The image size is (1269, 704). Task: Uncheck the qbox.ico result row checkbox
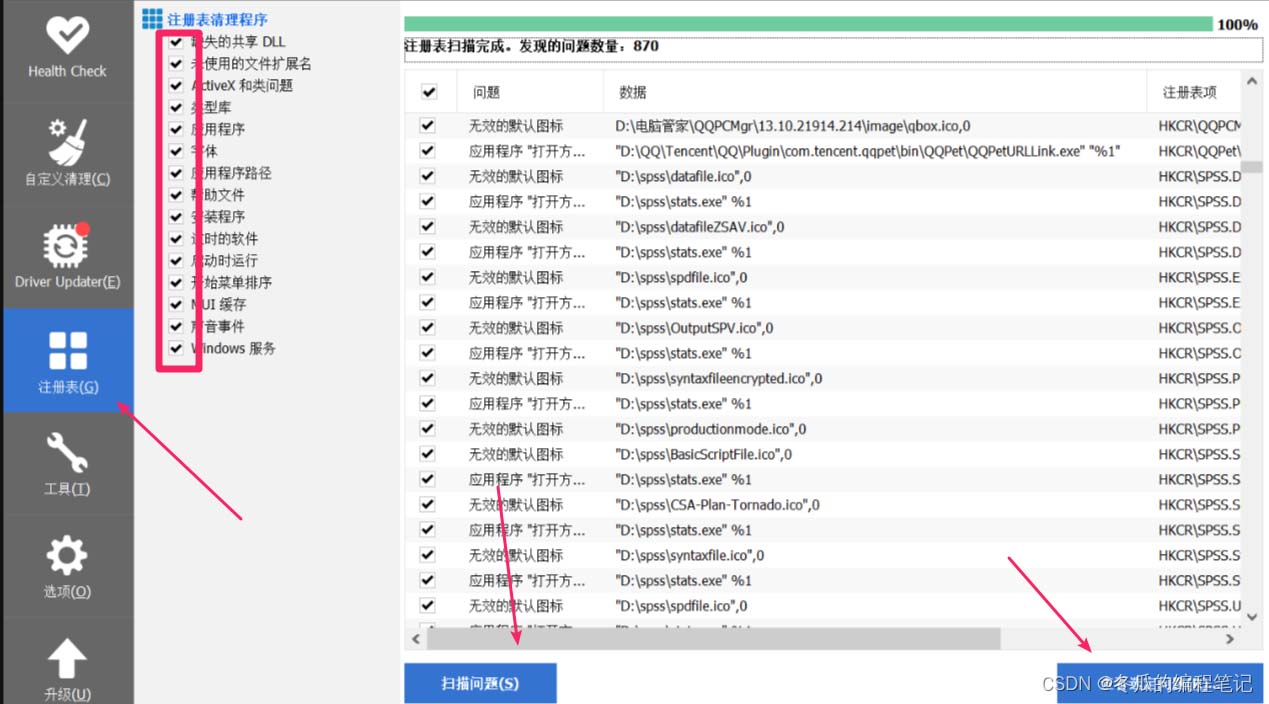pos(428,126)
